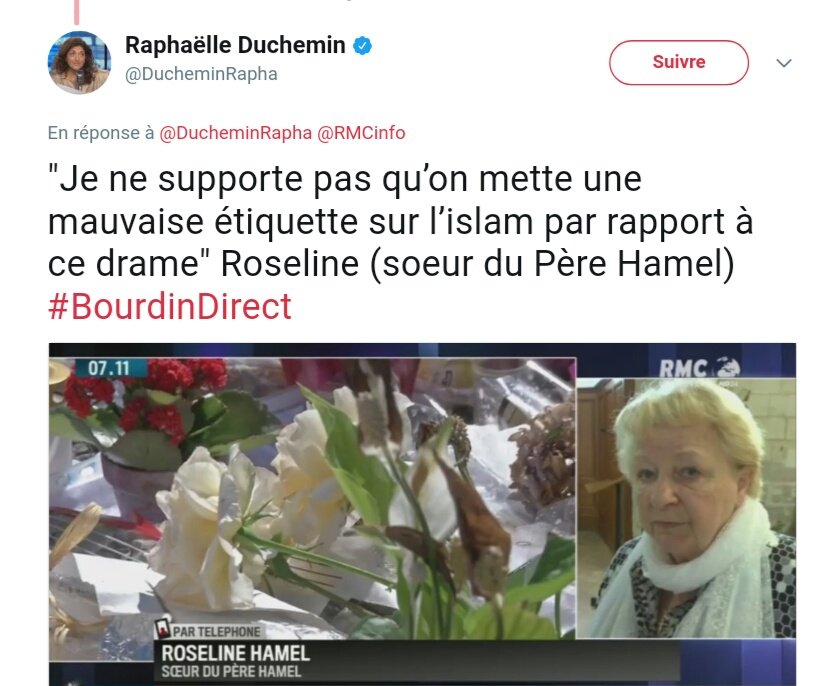
Task: Click the phone icon beside PAR TELEPHONE
Action: pos(162,629)
